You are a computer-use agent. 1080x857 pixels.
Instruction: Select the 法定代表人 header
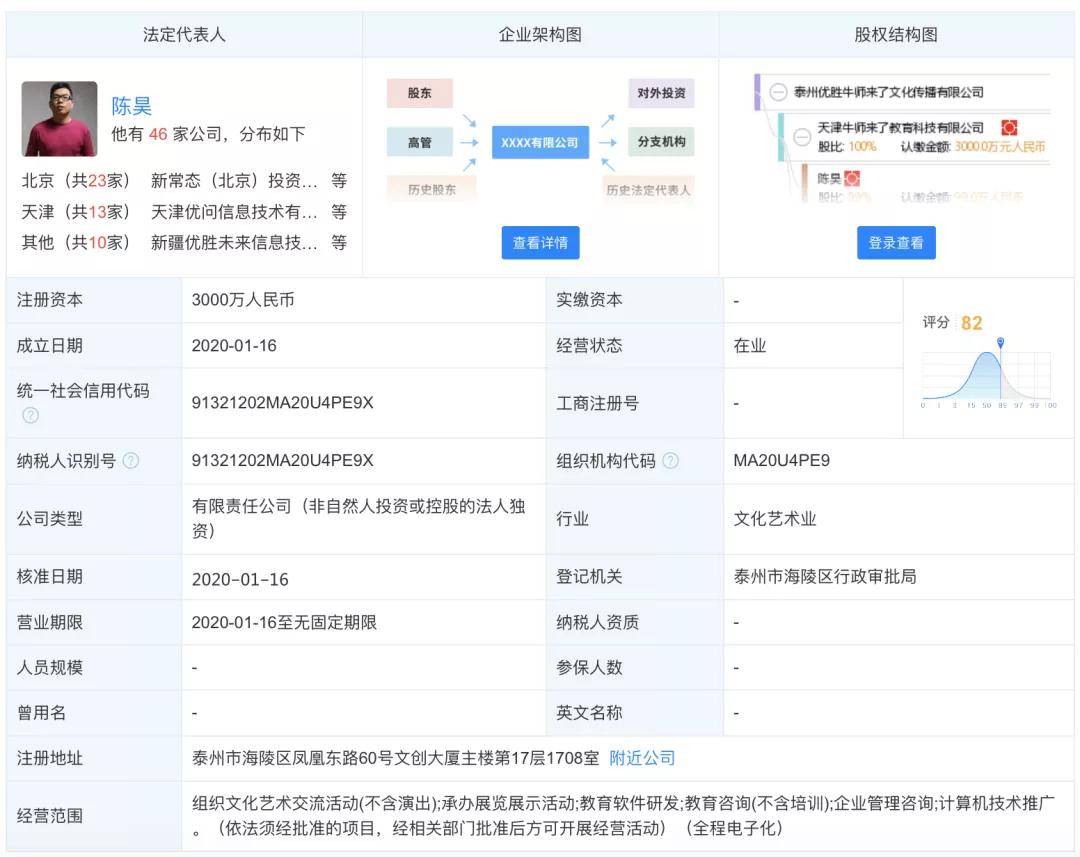click(x=184, y=34)
